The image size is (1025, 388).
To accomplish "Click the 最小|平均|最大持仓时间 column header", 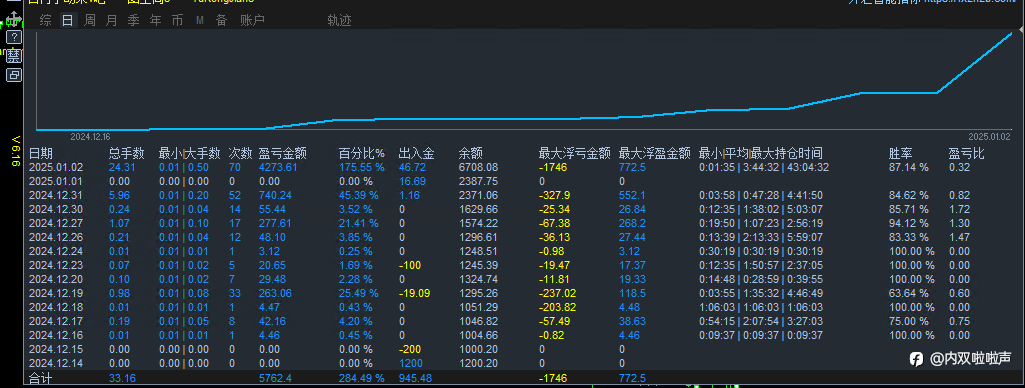I will (x=760, y=154).
